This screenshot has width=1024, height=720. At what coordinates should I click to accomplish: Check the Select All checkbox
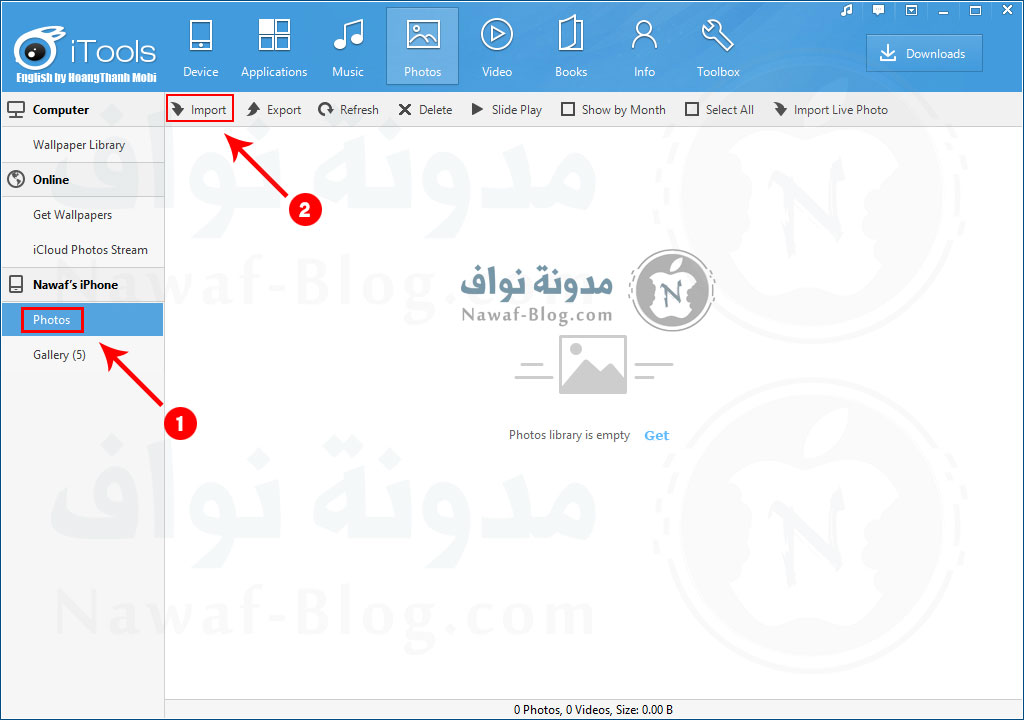coord(692,109)
